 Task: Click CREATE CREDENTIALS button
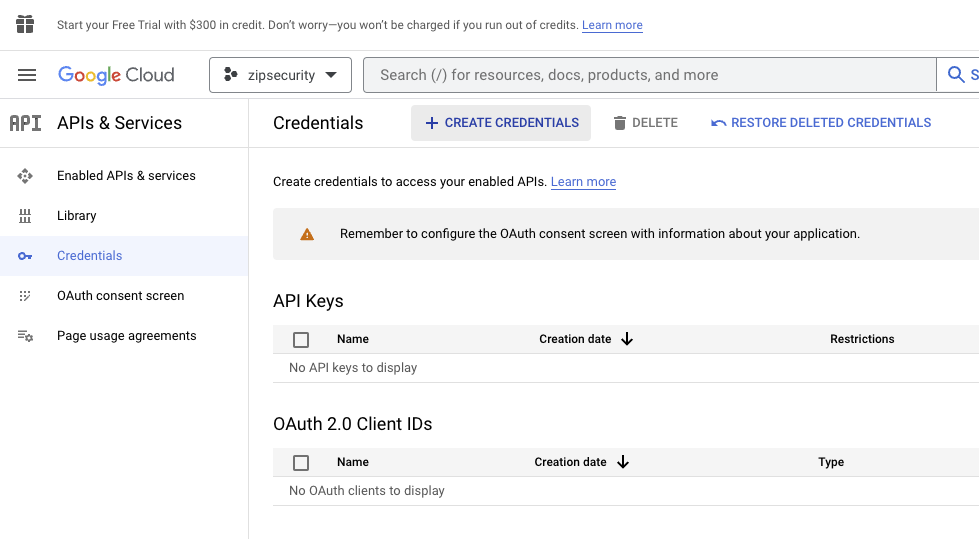pos(501,123)
